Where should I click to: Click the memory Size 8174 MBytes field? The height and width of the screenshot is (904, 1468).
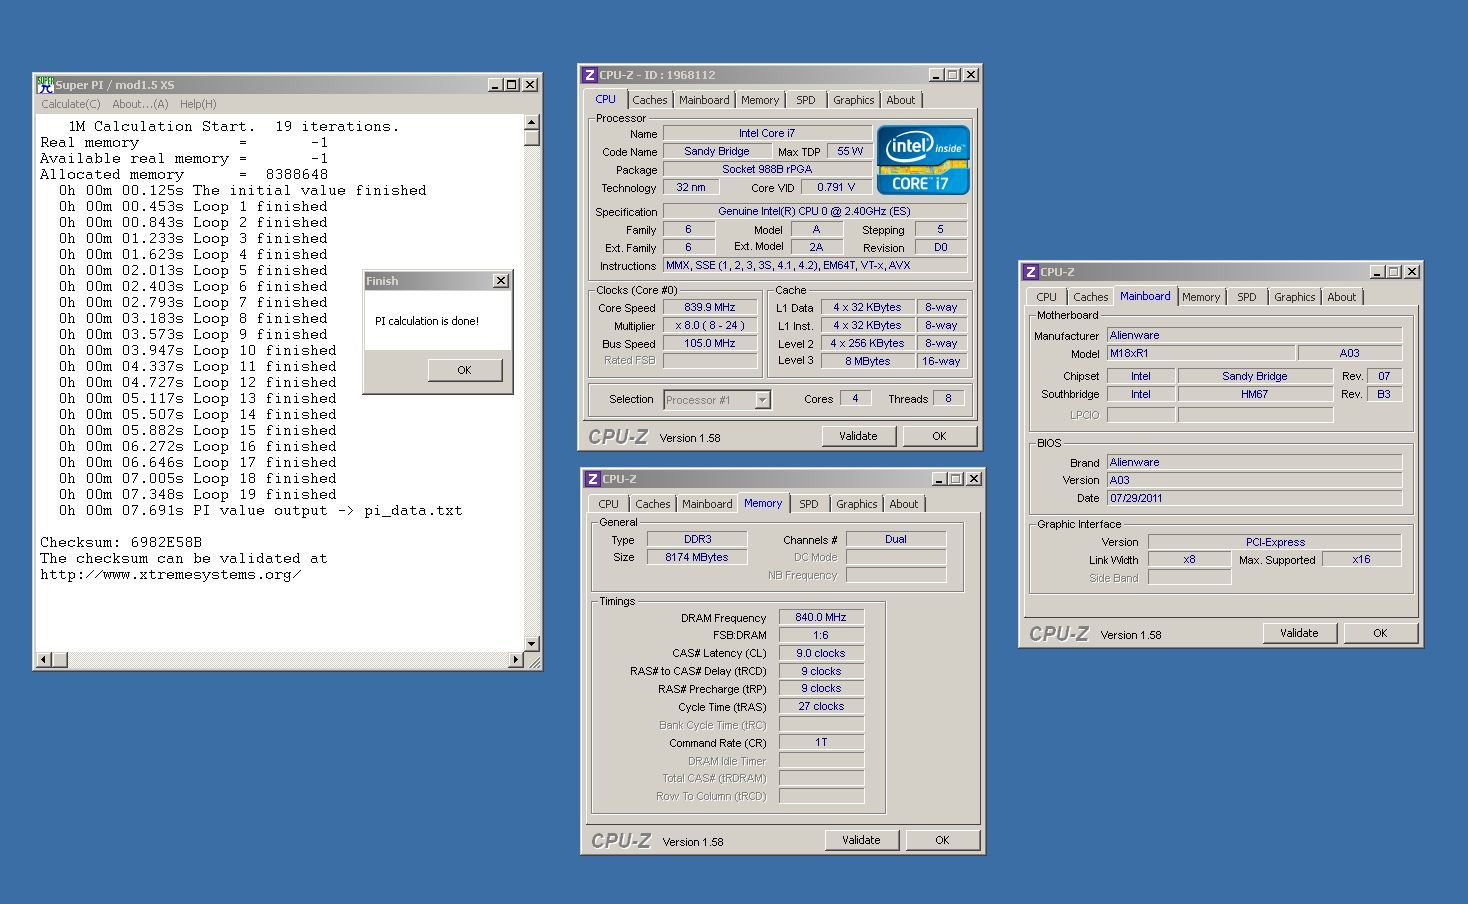click(697, 557)
